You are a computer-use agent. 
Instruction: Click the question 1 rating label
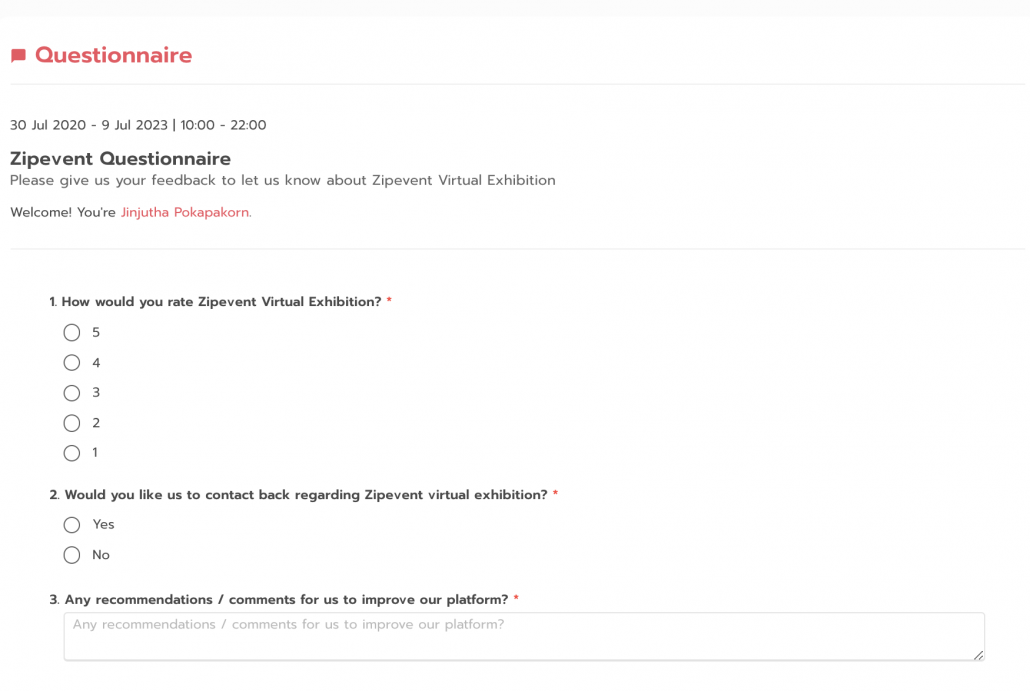point(215,302)
